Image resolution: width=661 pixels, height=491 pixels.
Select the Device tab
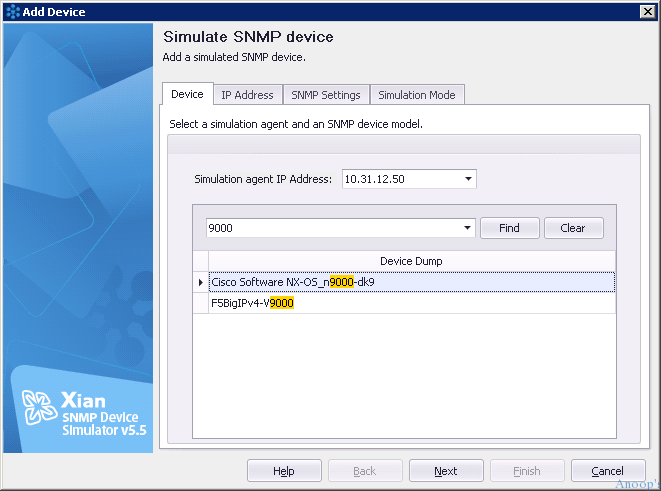[187, 94]
